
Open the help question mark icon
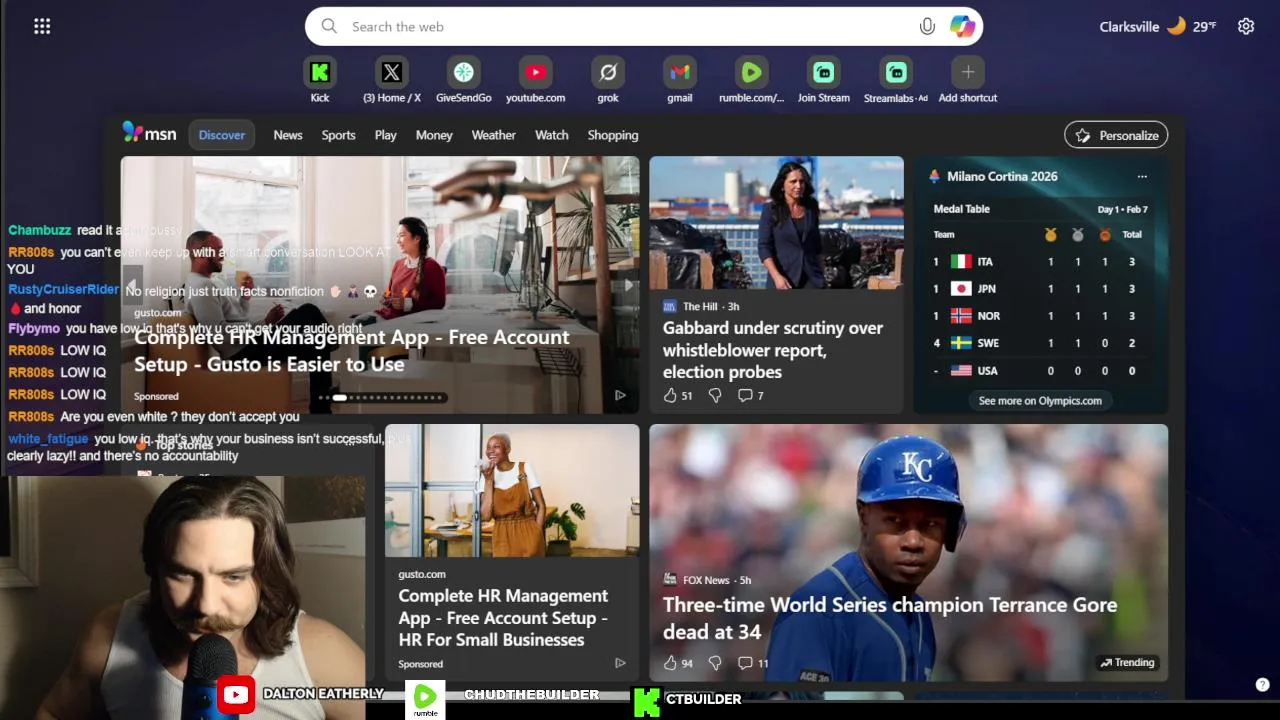click(x=1262, y=685)
